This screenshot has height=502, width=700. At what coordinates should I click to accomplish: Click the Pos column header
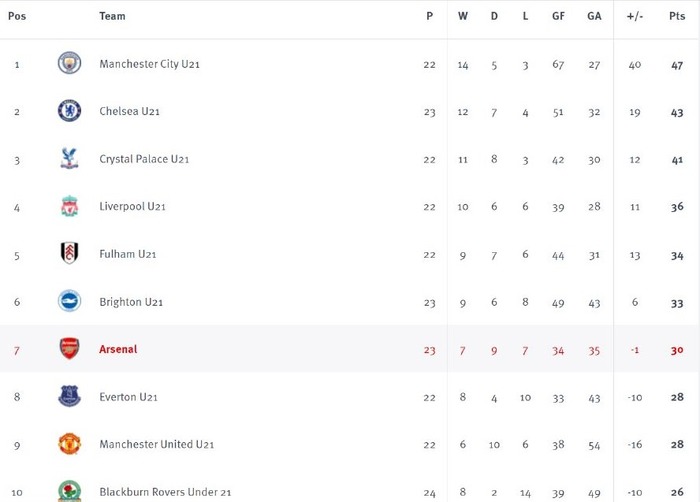17,16
